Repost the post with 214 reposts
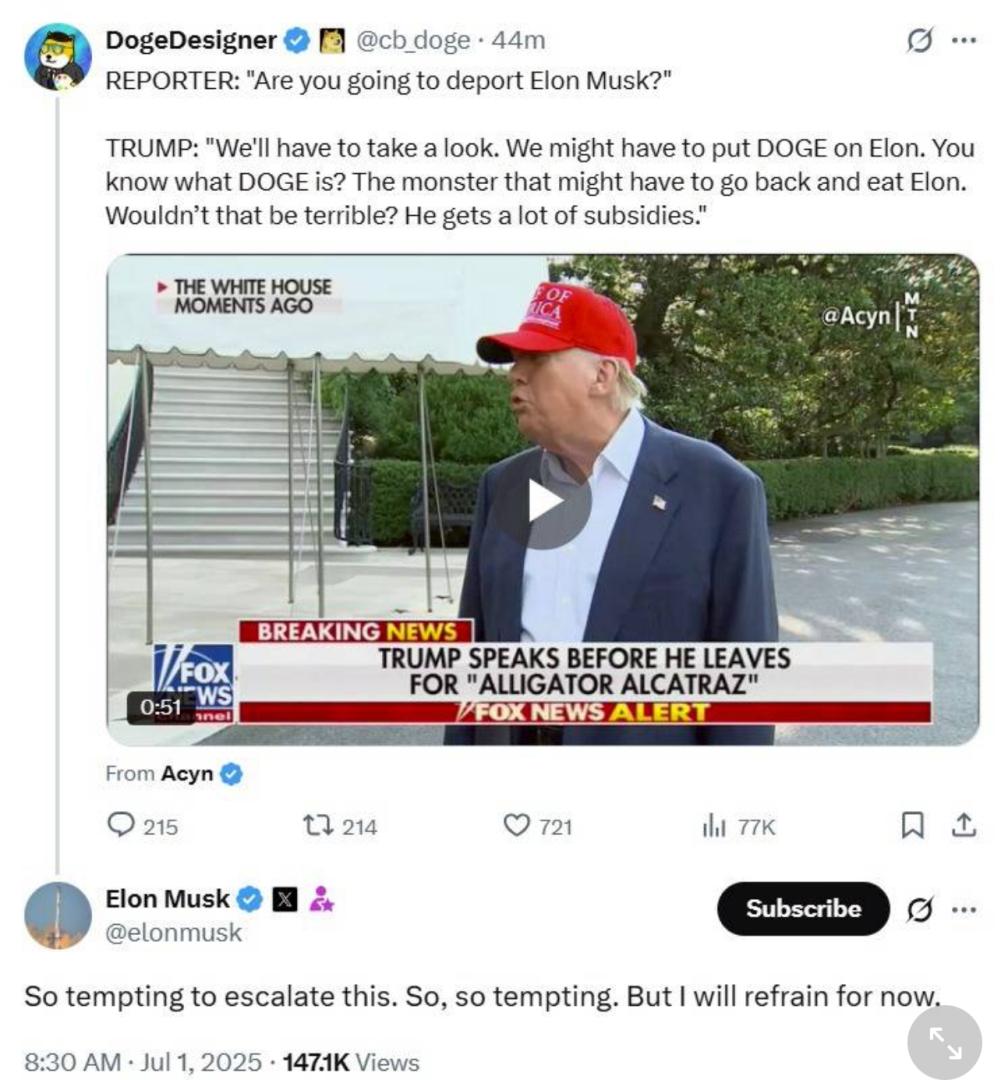 tap(318, 824)
